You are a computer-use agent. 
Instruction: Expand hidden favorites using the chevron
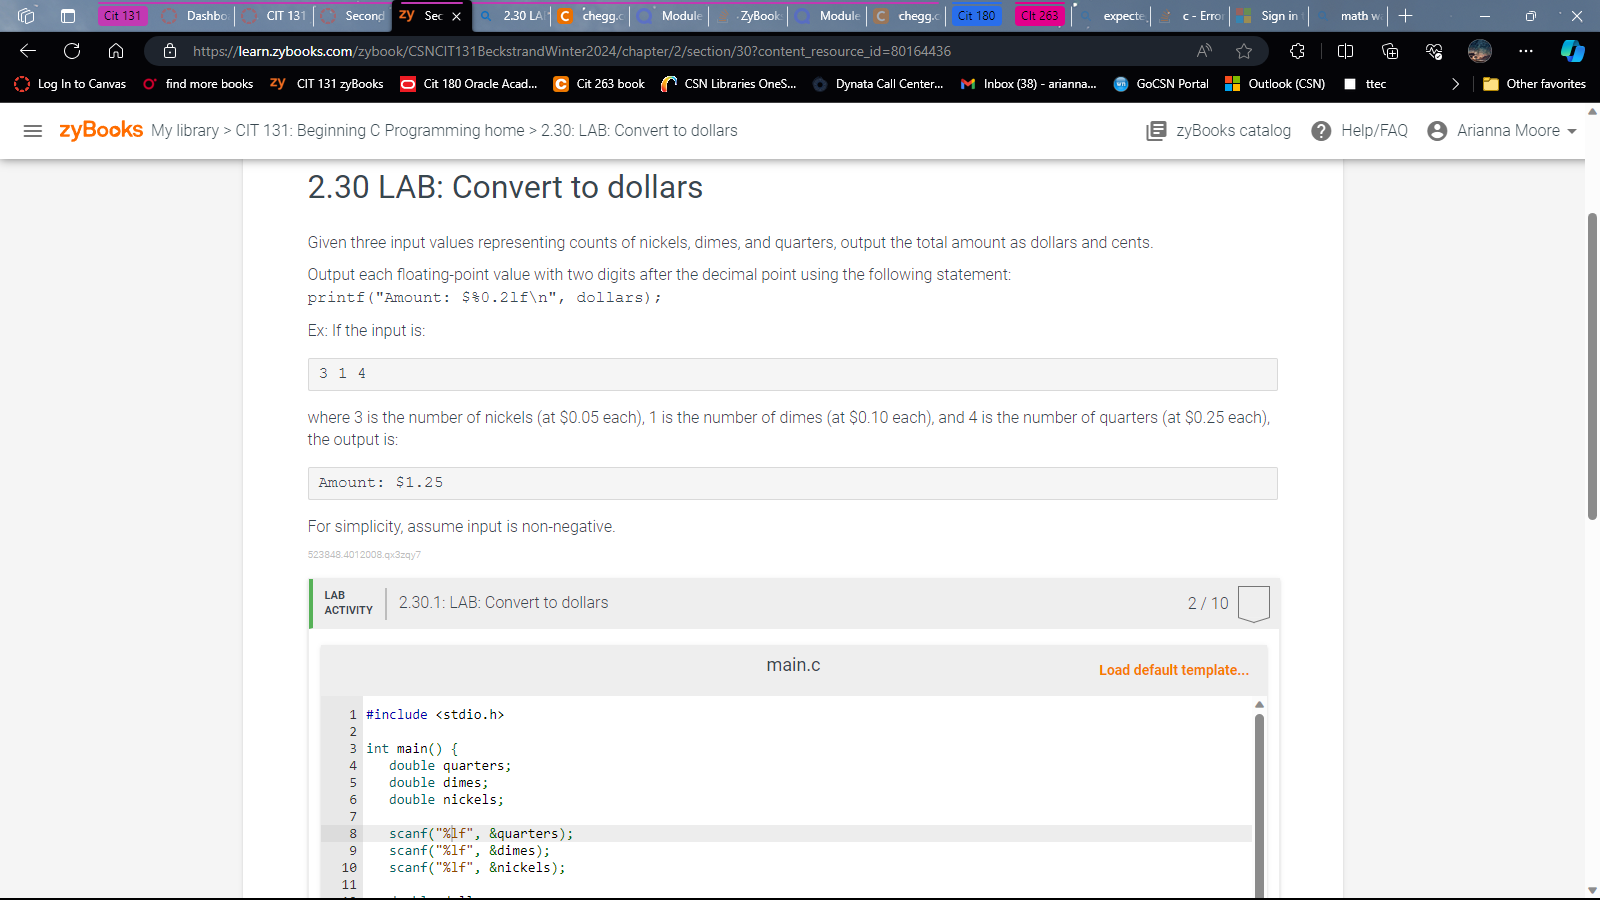pyautogui.click(x=1456, y=84)
